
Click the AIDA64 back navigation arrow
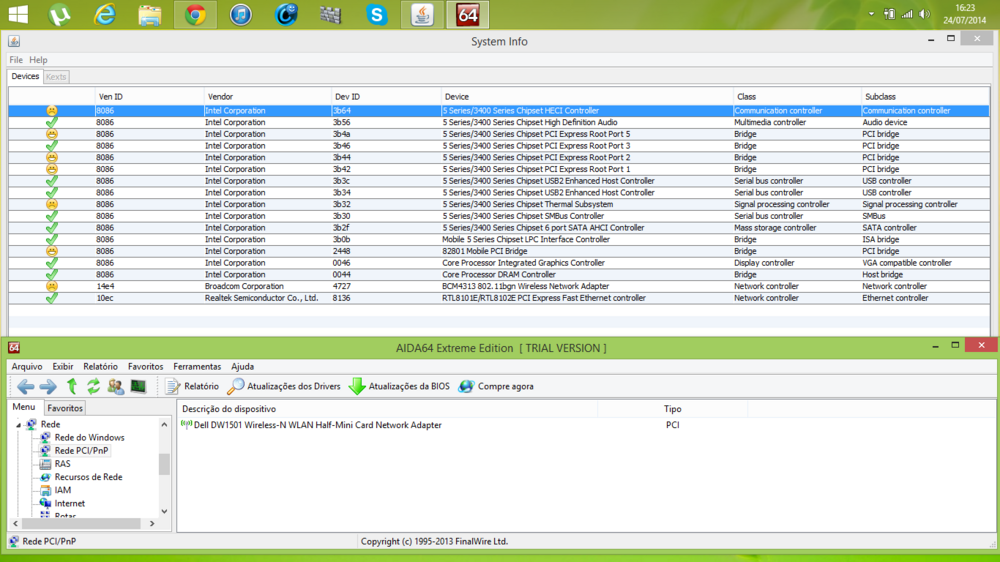[26, 386]
